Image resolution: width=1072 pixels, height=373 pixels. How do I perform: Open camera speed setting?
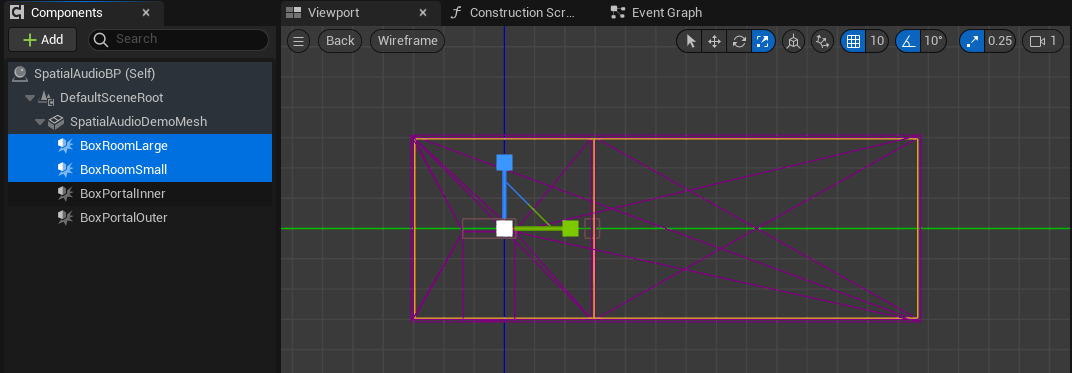[1043, 41]
